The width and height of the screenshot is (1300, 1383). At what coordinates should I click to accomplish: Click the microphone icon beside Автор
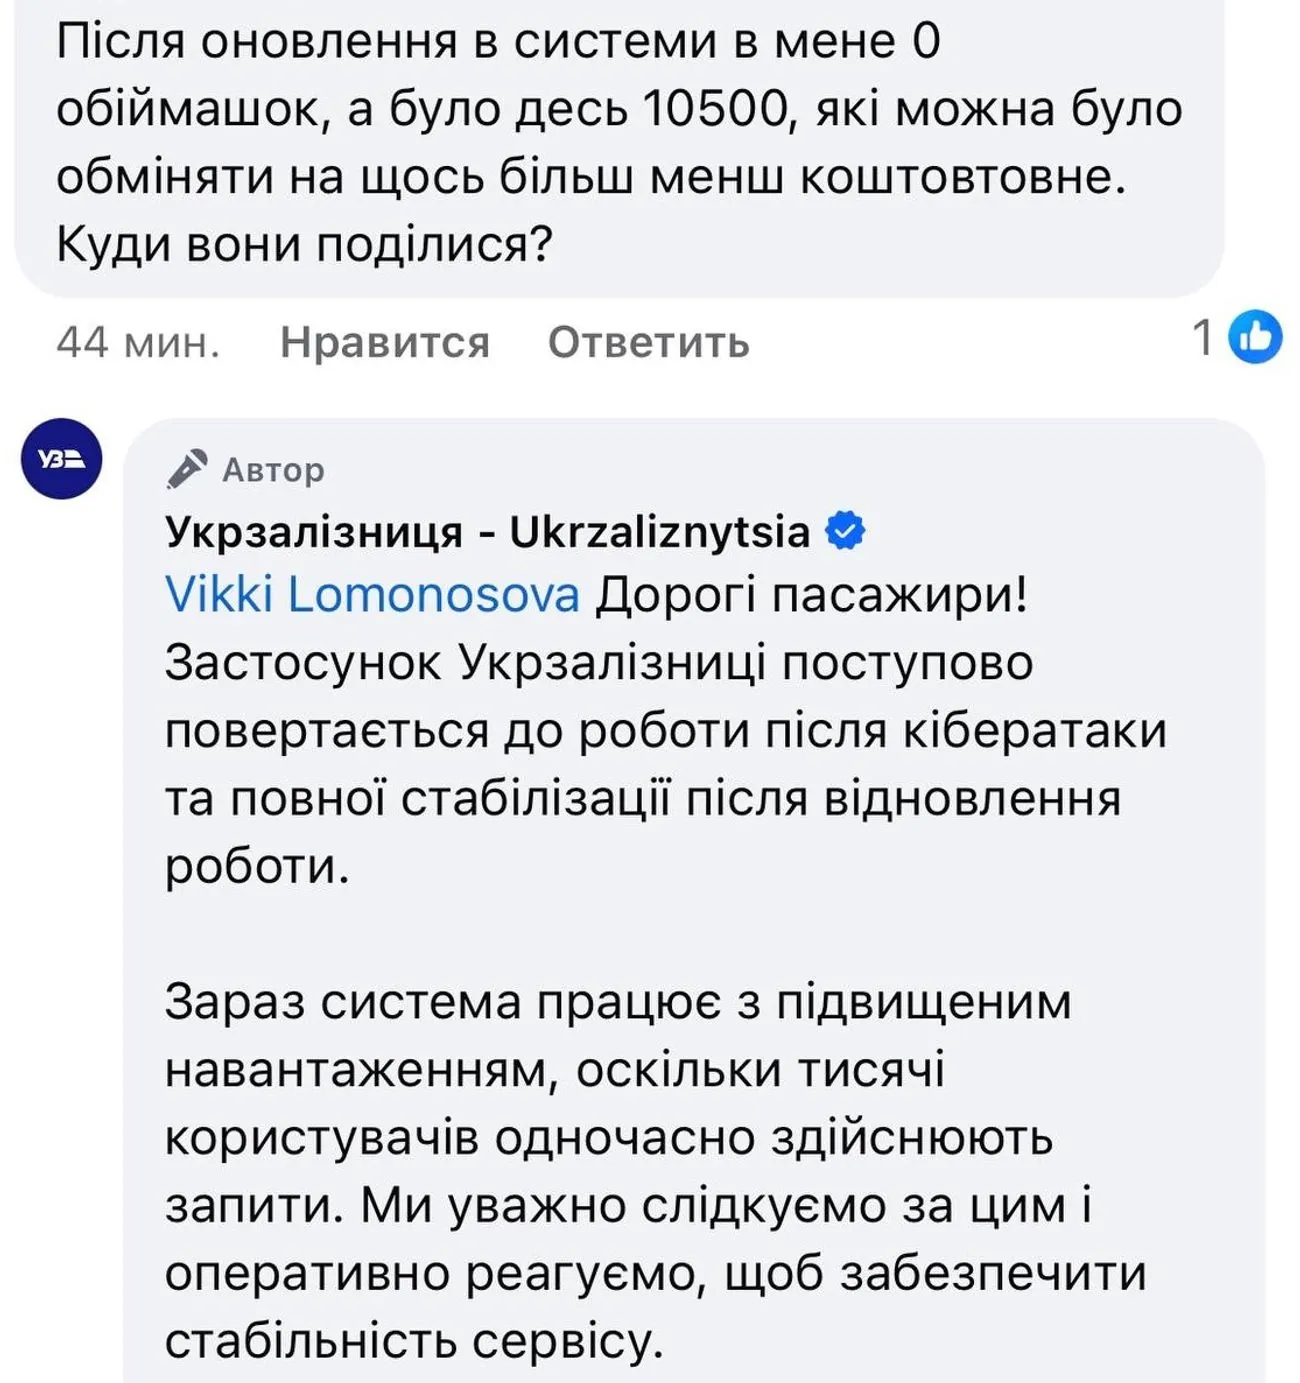(x=187, y=468)
